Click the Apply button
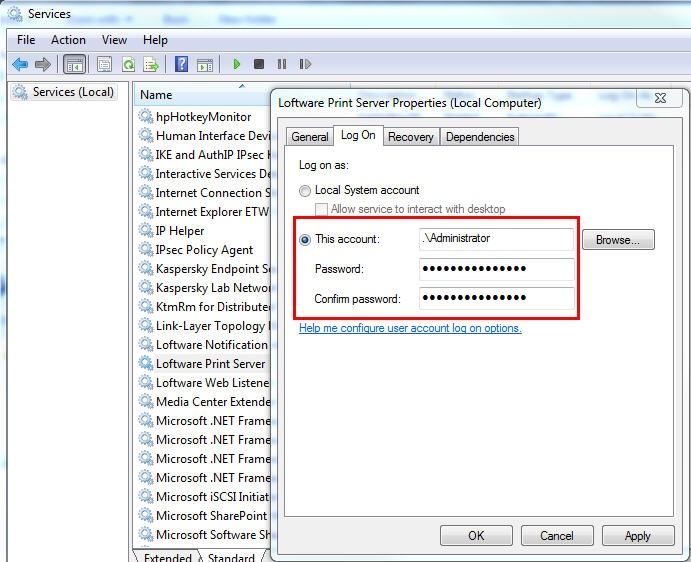The image size is (691, 562). pos(638,536)
